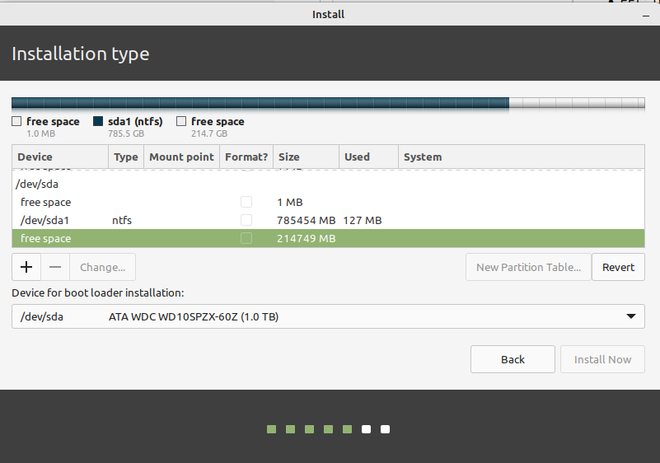660x463 pixels.
Task: Click the 127 MB used value
Action: (362, 220)
